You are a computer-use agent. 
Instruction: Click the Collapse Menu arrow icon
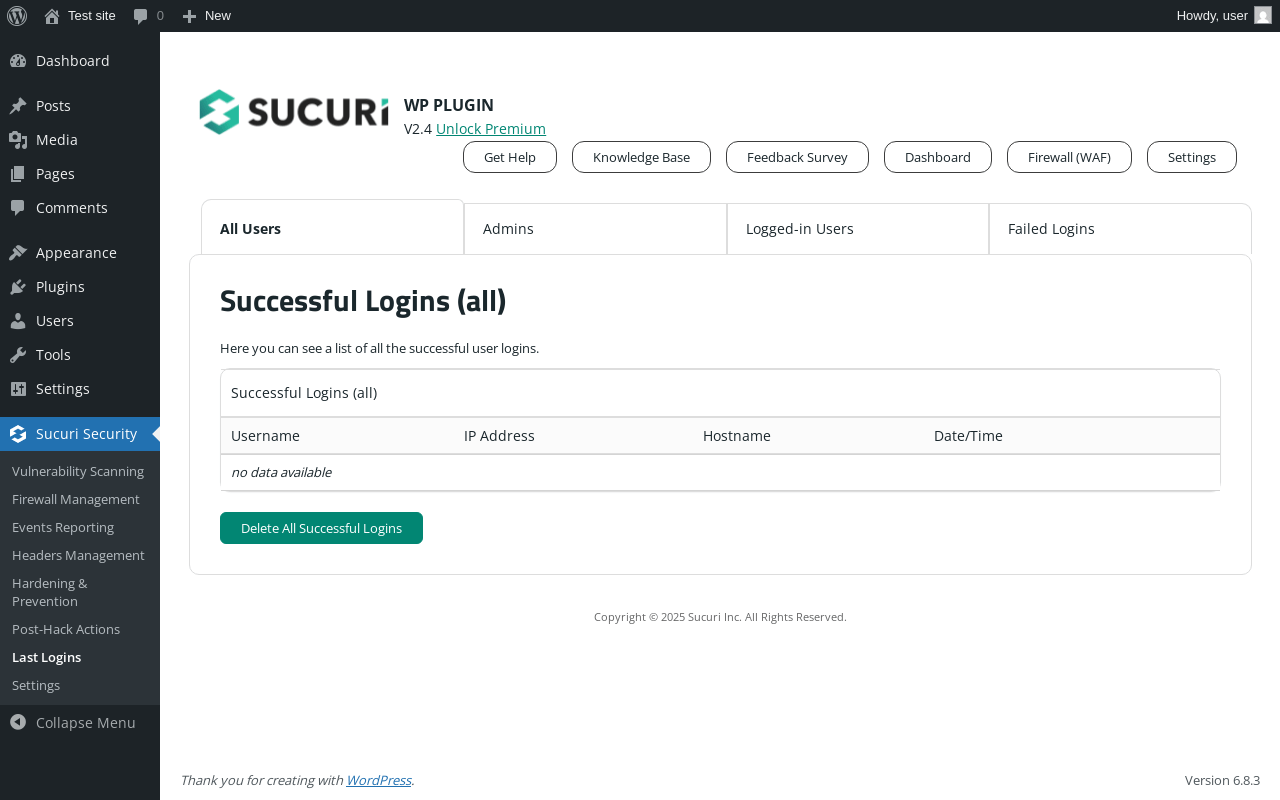coord(18,722)
